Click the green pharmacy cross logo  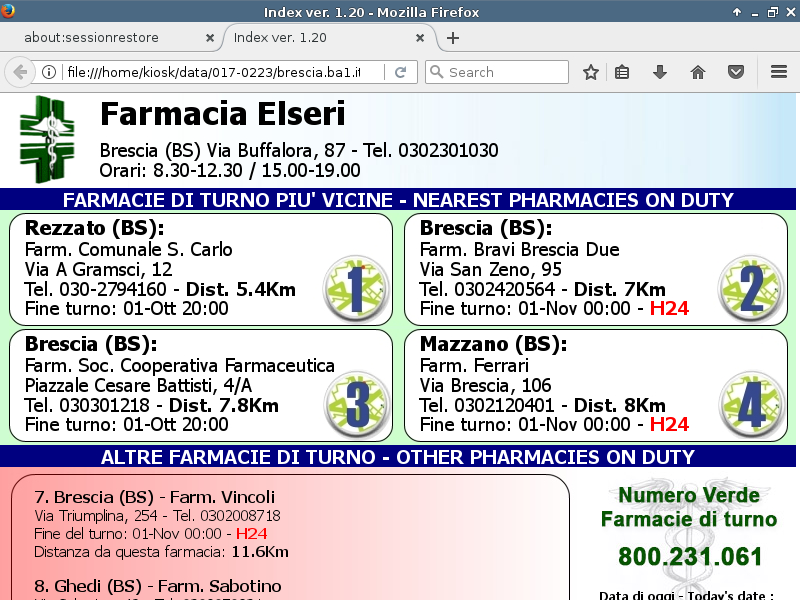[47, 139]
